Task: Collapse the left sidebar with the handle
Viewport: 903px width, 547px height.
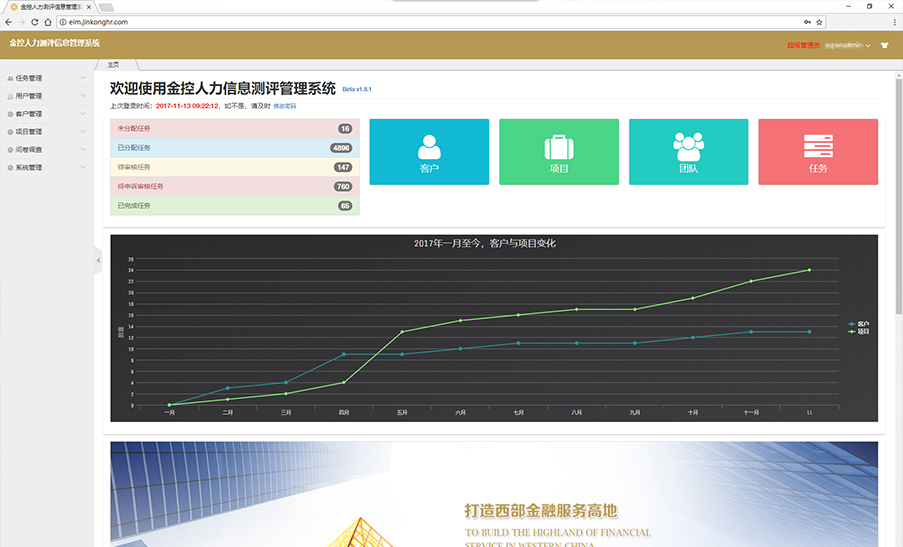Action: 98,261
